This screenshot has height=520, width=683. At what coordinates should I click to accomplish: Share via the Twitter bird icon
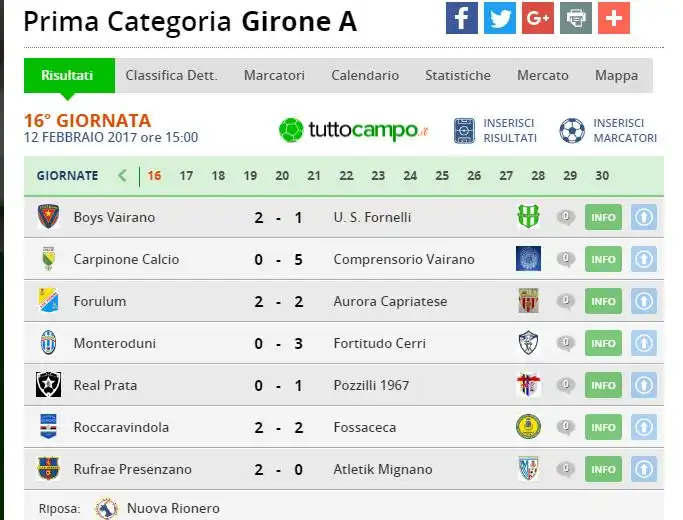(500, 18)
